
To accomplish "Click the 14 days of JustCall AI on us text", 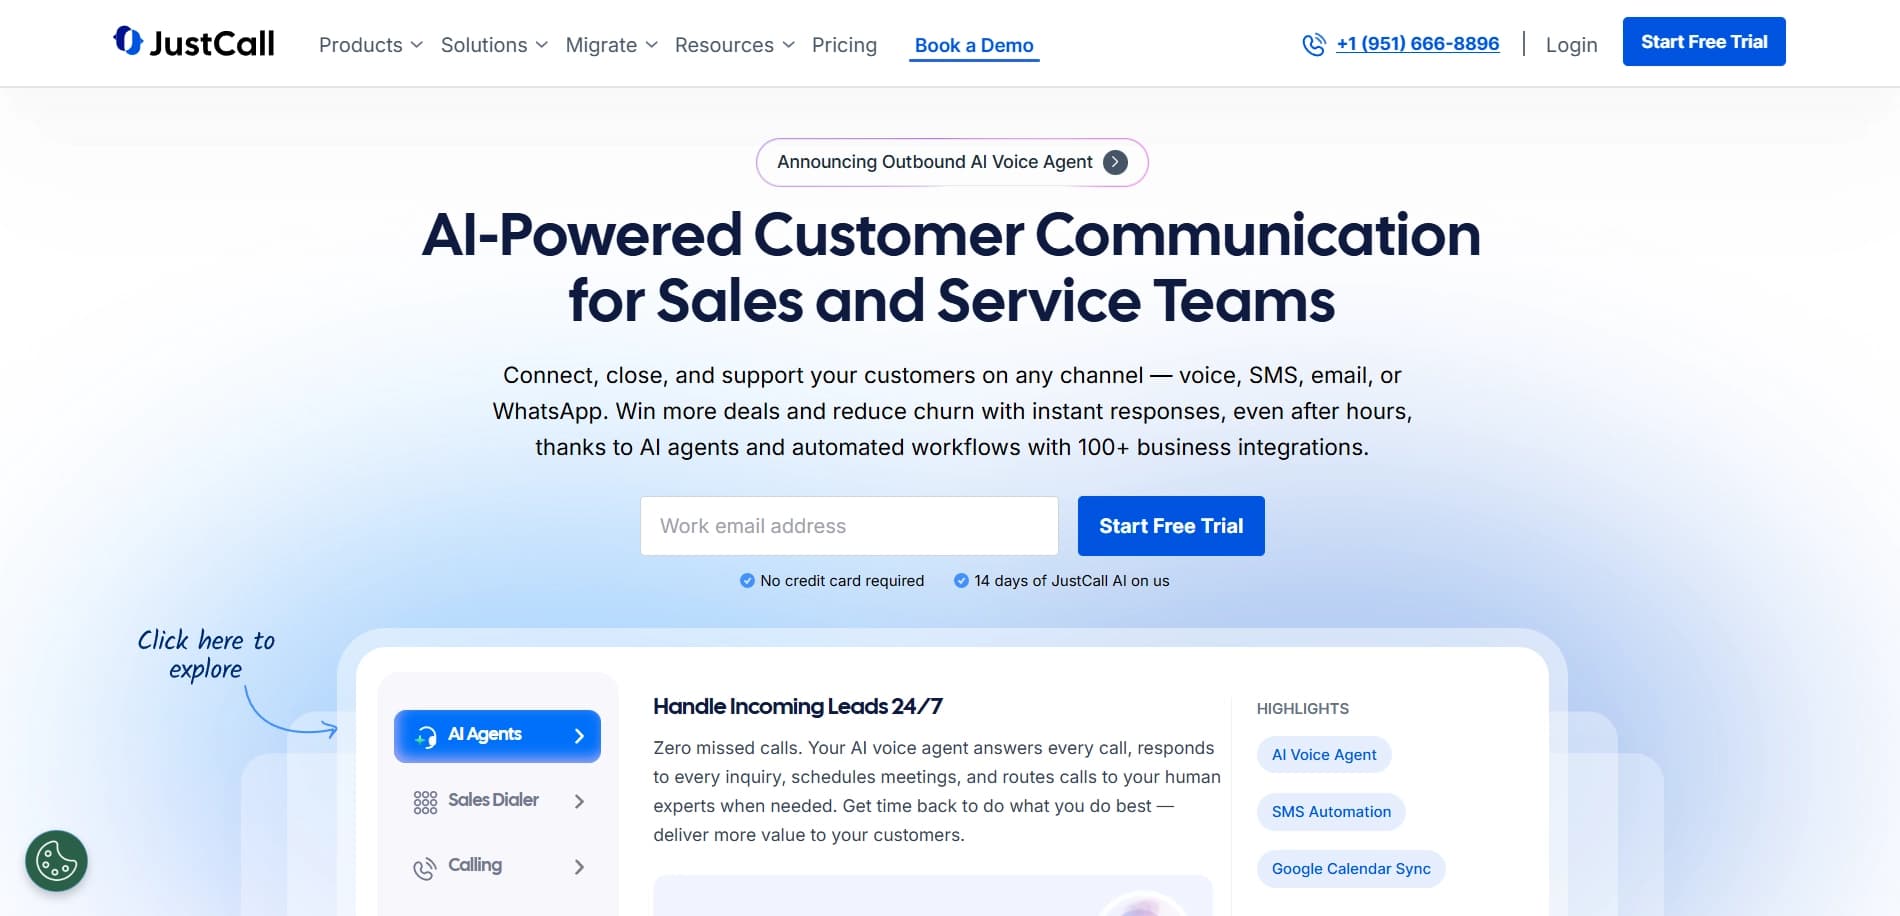I will click(1072, 581).
